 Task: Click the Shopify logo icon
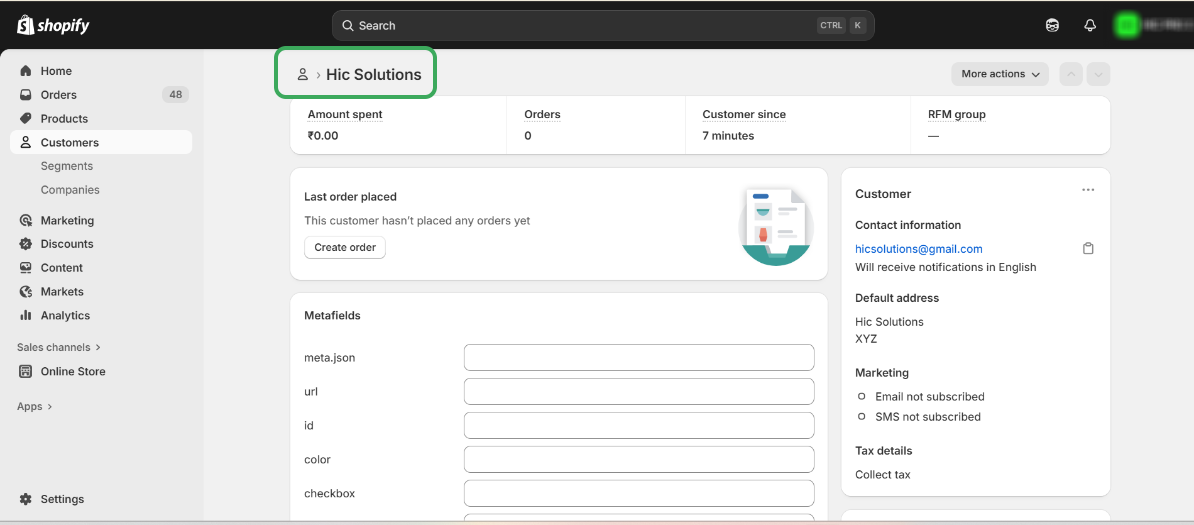26,25
